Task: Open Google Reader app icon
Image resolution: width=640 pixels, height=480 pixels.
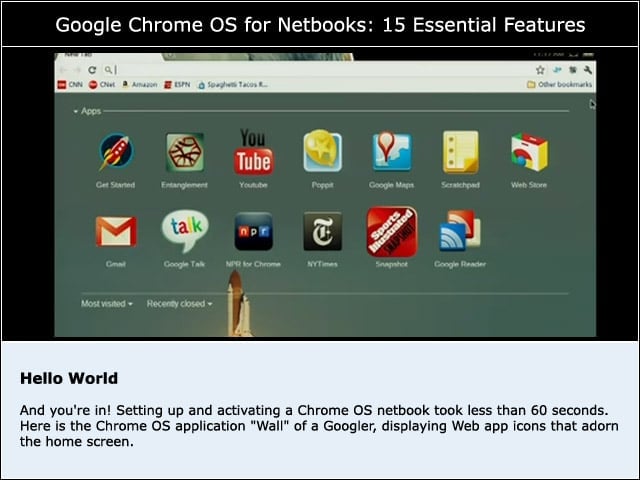Action: 460,230
